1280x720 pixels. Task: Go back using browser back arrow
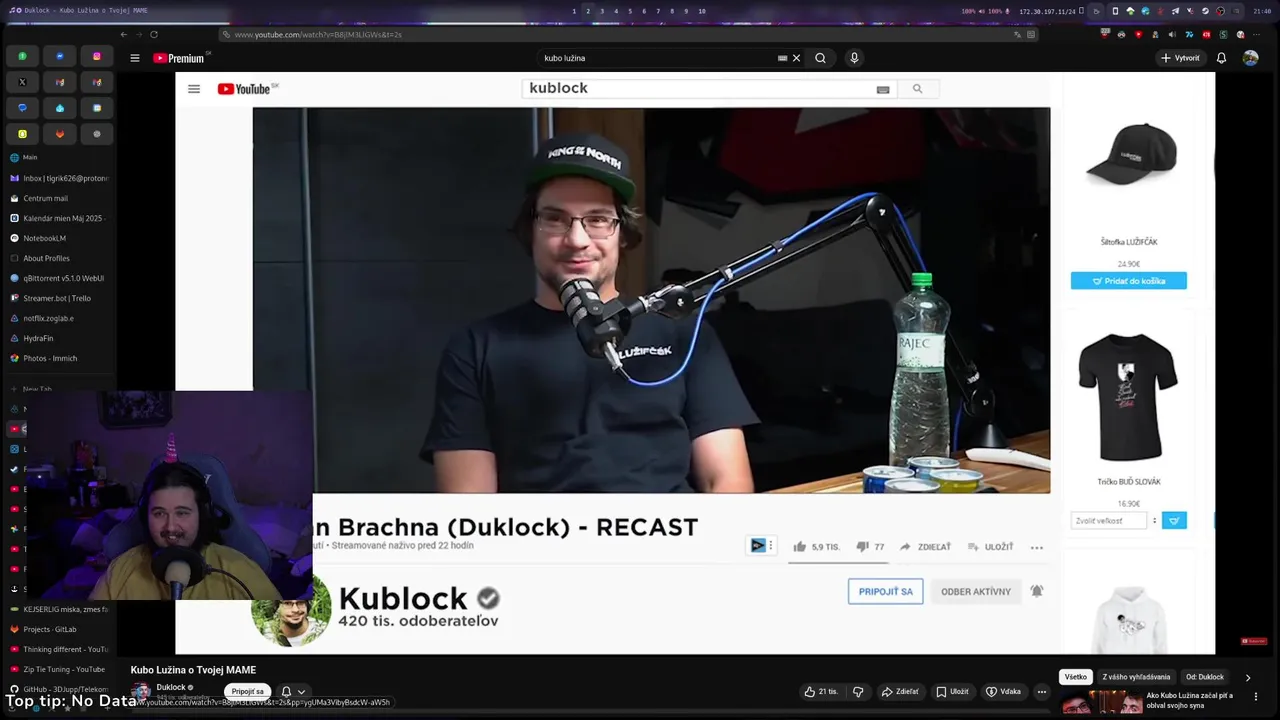click(124, 34)
